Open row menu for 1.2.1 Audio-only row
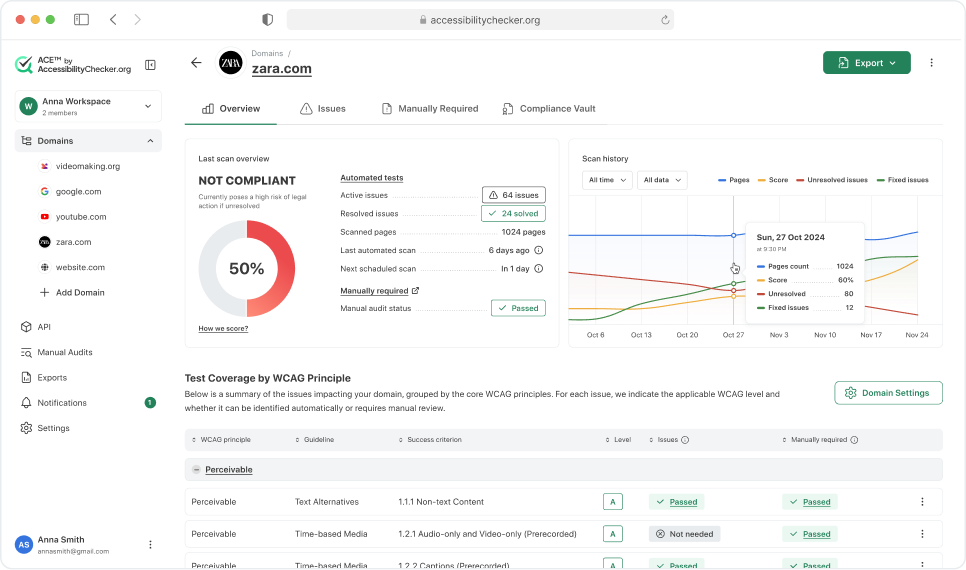The image size is (966, 570). [922, 534]
